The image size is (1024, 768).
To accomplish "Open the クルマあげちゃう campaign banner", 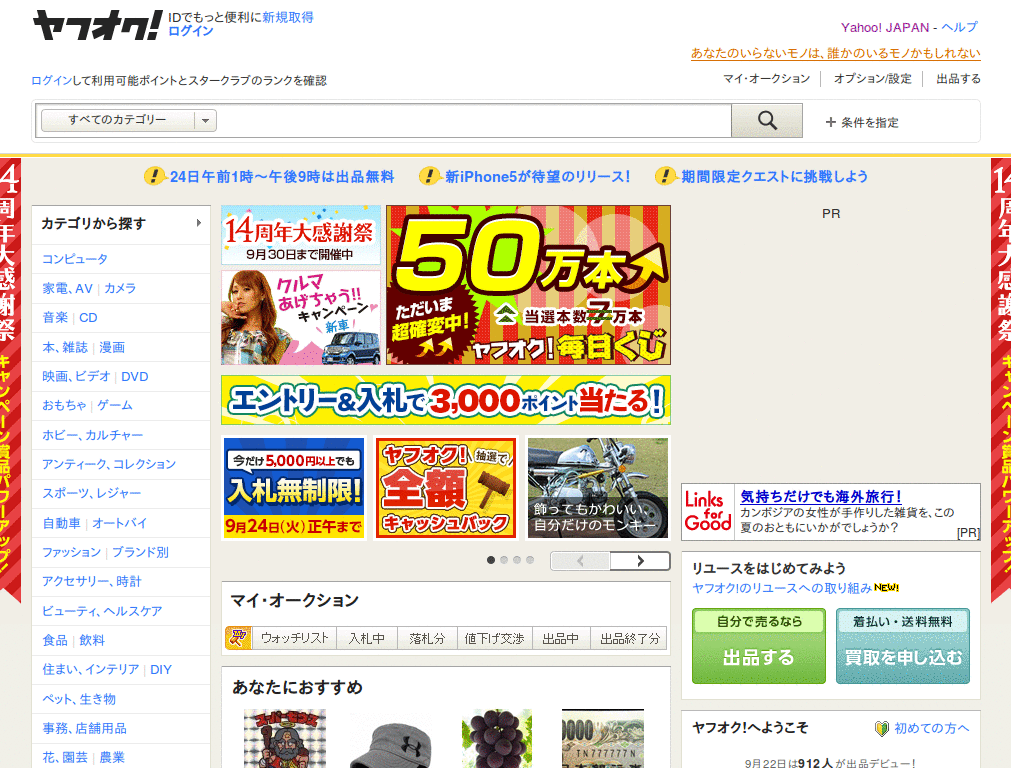I will point(301,317).
